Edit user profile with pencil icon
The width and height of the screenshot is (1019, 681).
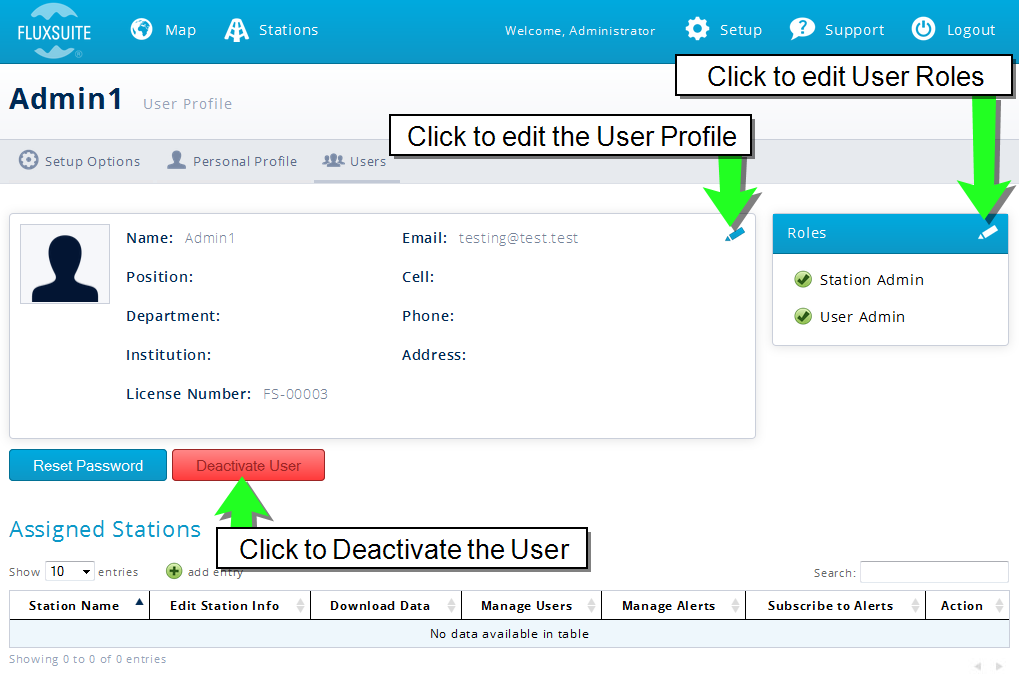735,234
